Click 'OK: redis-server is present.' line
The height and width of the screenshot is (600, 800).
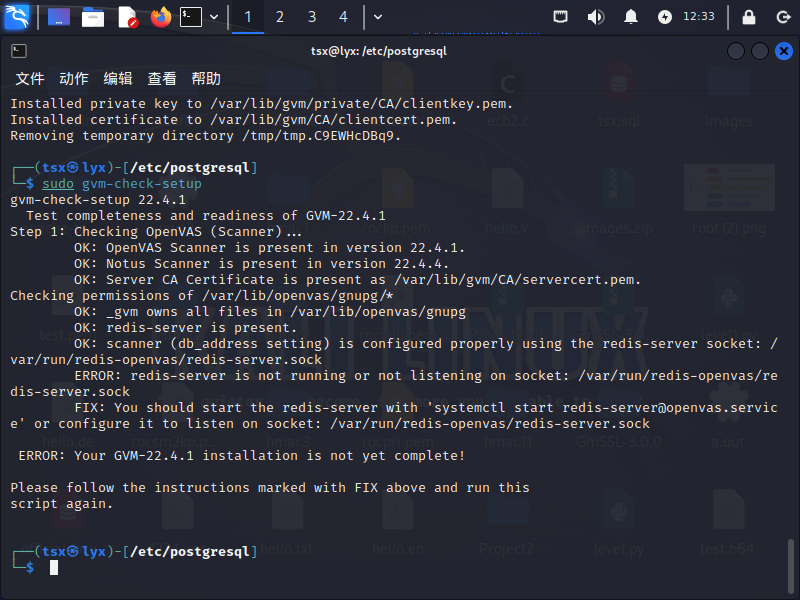click(x=185, y=328)
